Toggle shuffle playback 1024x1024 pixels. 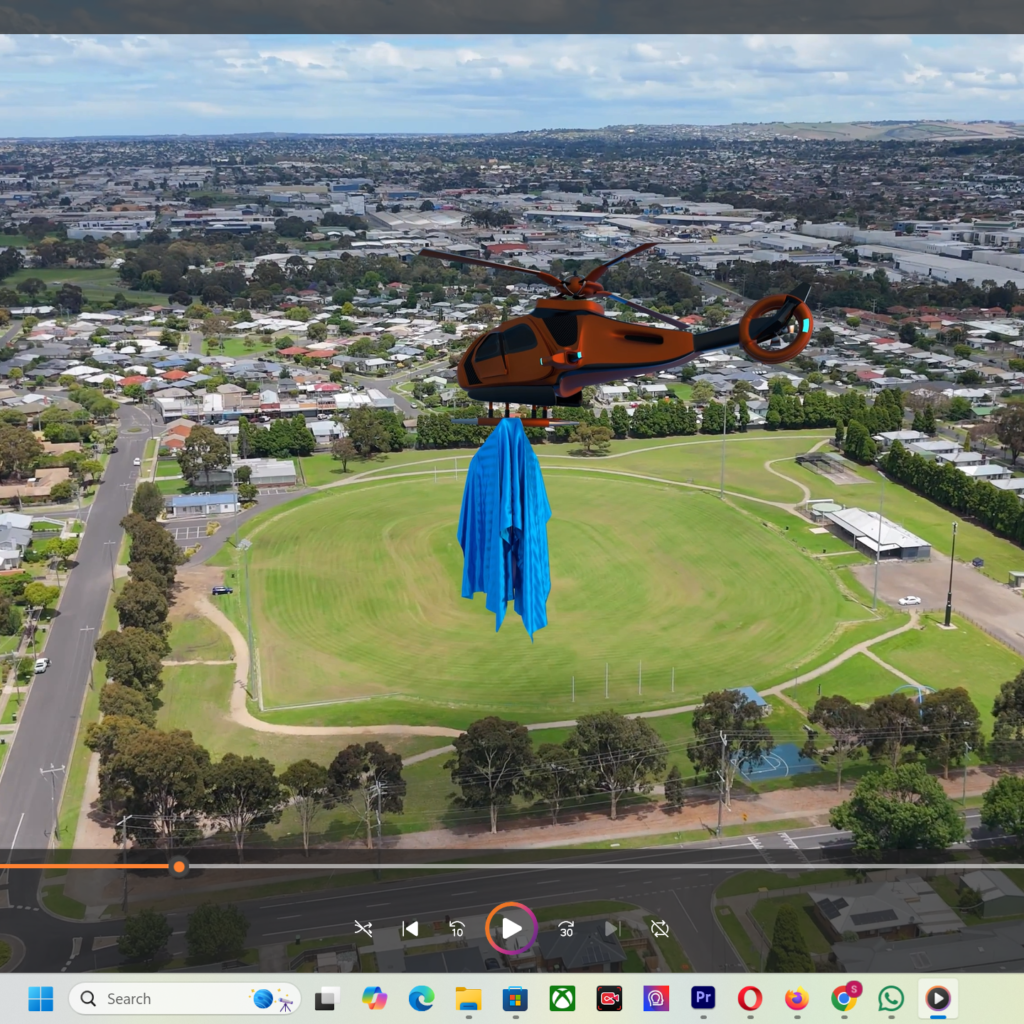tap(363, 929)
